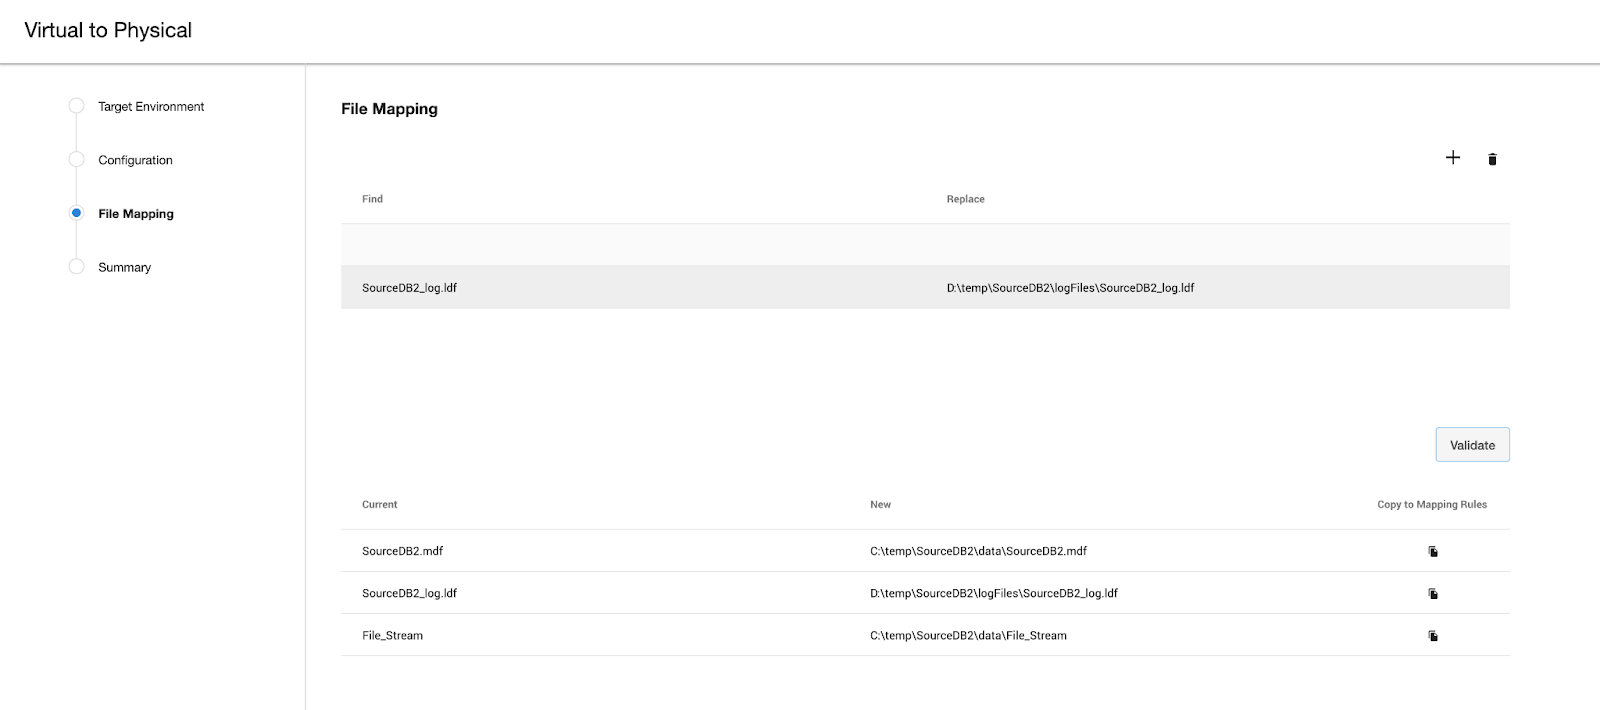Click the empty Replace field in first rule row
This screenshot has height=710, width=1600.
pyautogui.click(x=1220, y=245)
